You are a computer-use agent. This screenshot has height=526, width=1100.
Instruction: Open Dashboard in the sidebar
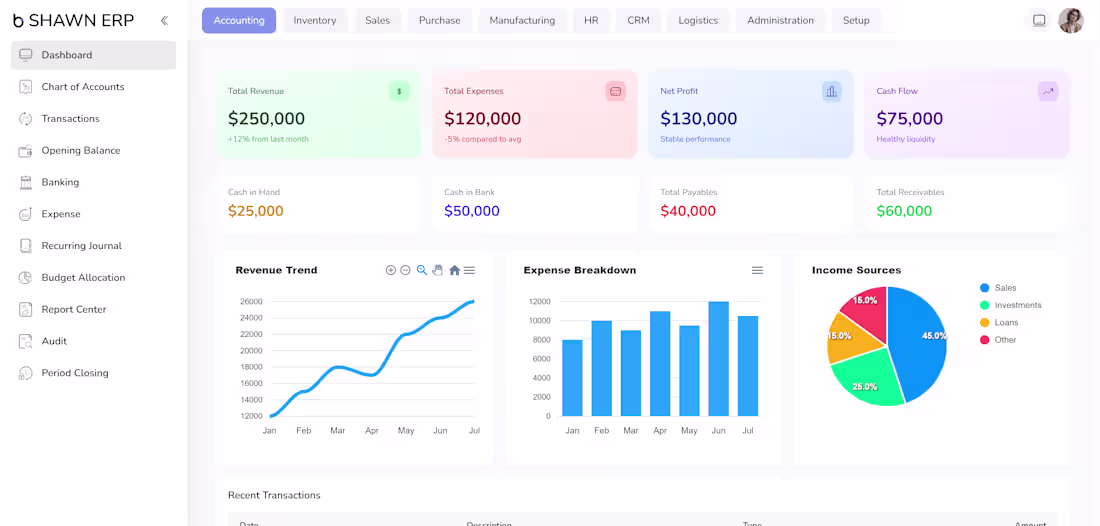[x=93, y=55]
